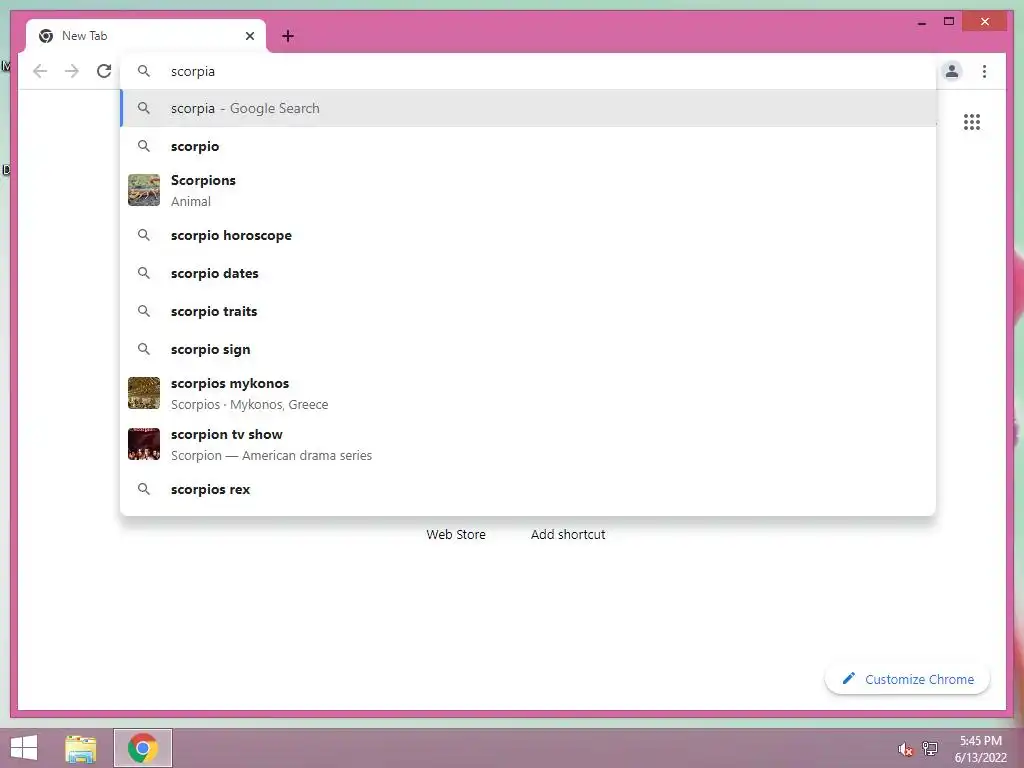
Task: Open a new tab with the plus button
Action: click(x=288, y=36)
